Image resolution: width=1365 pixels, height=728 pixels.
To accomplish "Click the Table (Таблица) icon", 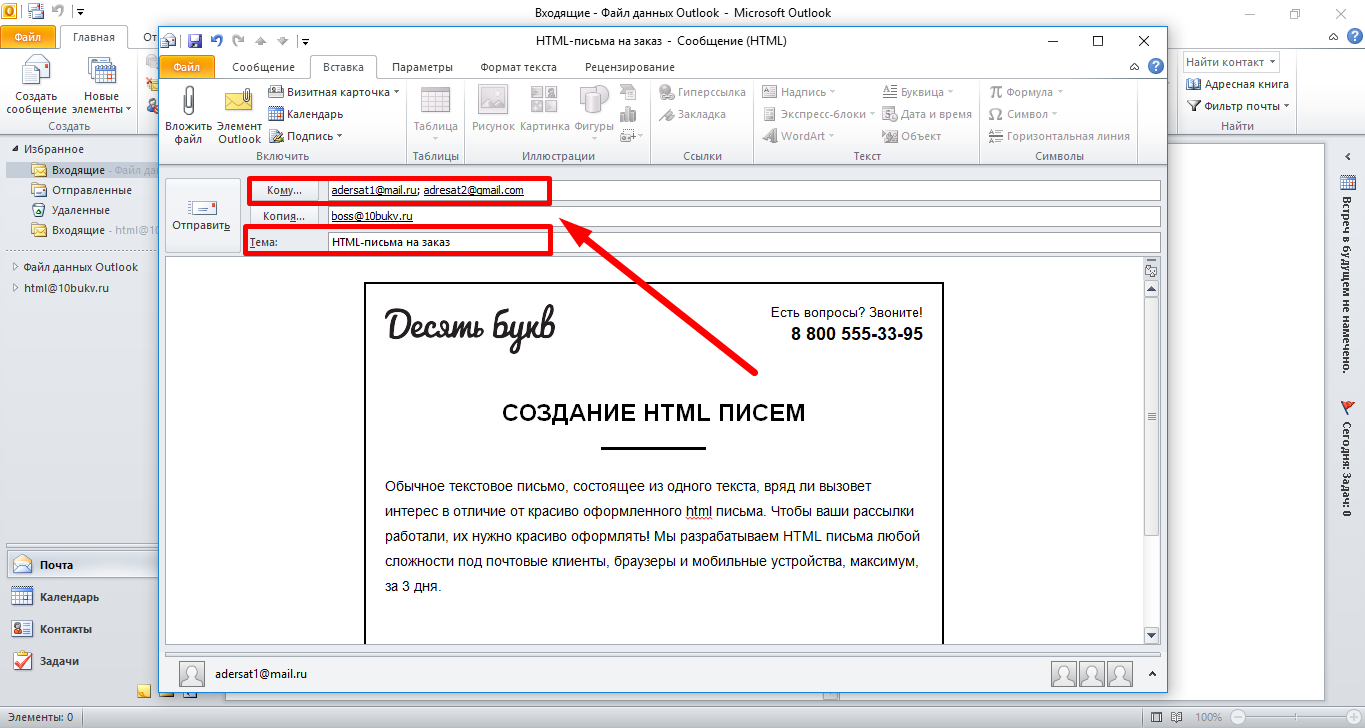I will click(436, 110).
